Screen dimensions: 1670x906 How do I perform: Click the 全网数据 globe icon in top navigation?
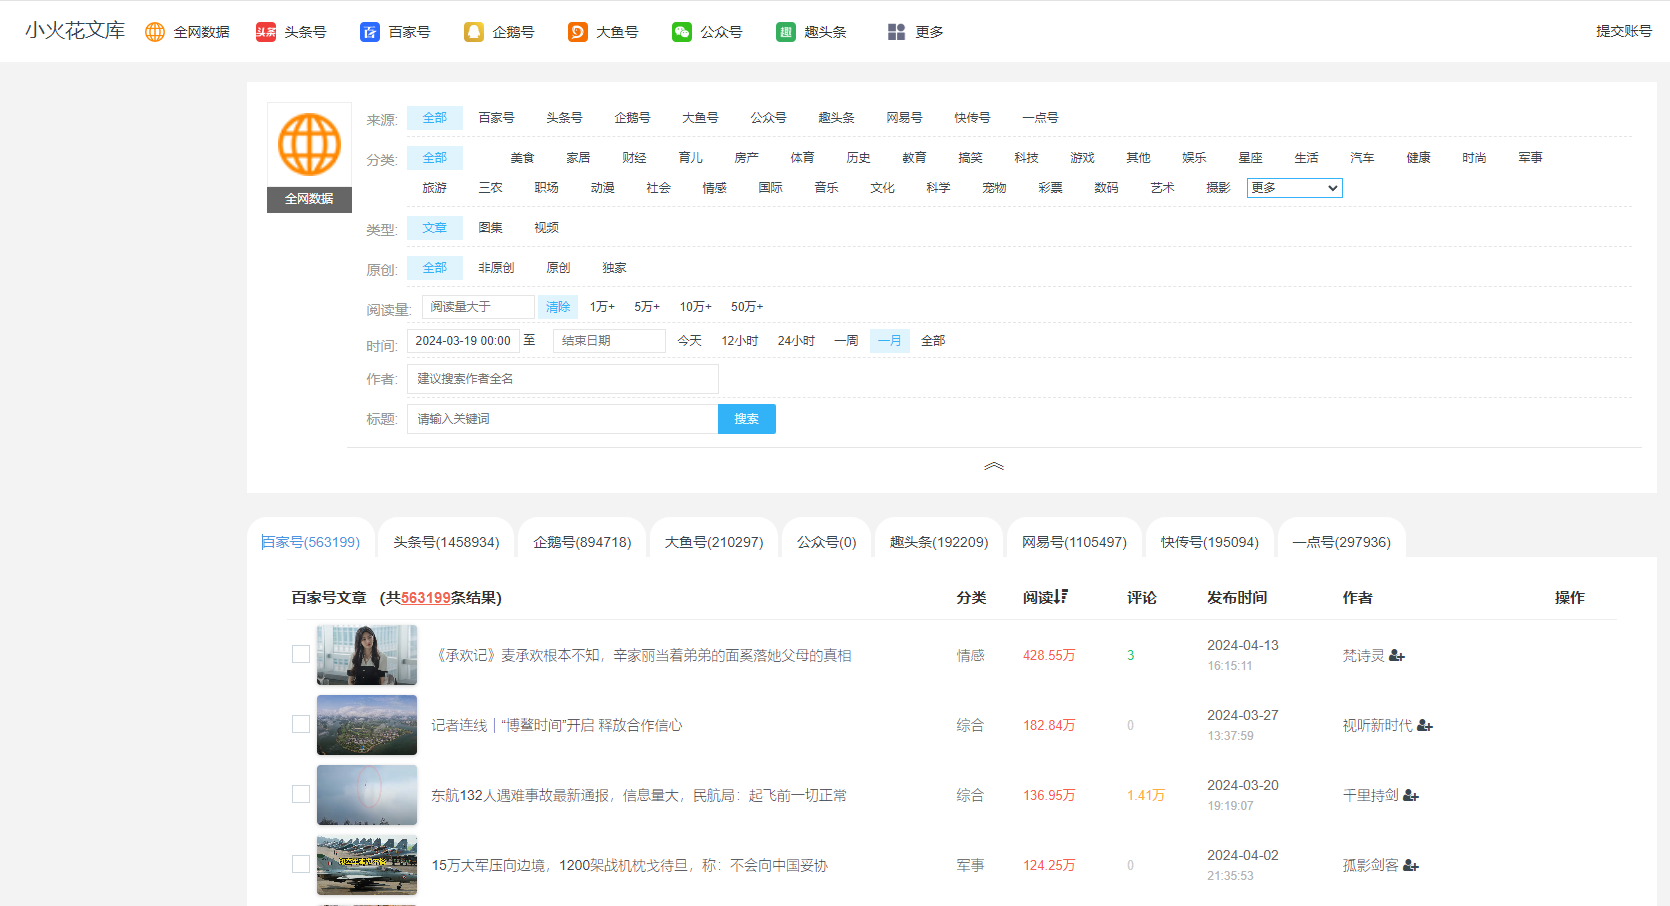point(155,32)
